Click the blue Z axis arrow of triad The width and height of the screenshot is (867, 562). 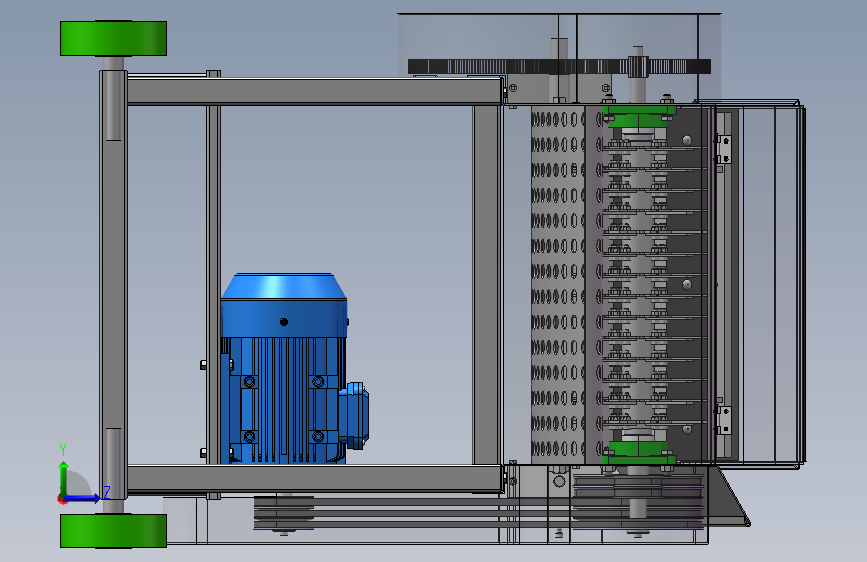[83, 498]
